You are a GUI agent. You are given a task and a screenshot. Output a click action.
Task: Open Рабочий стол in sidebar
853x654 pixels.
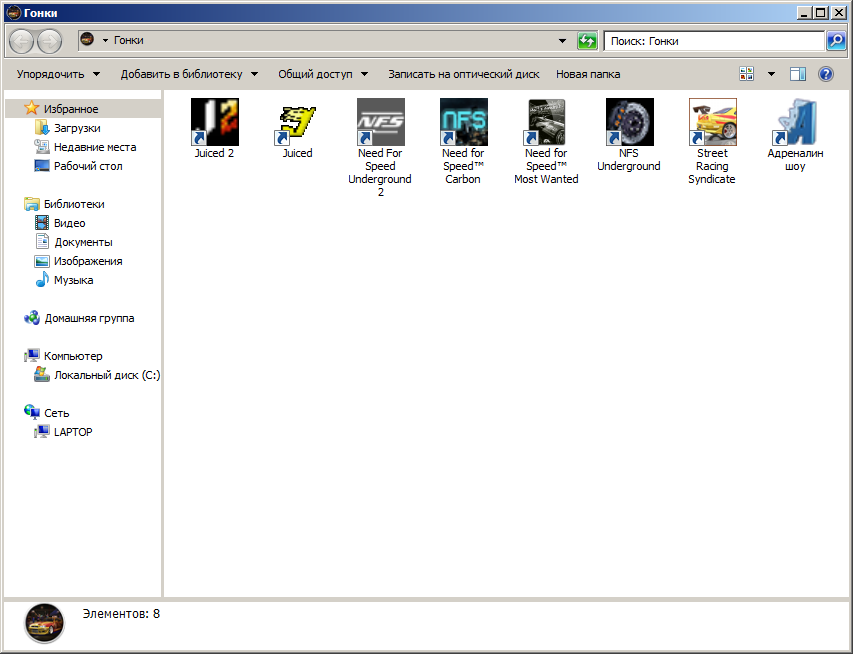pyautogui.click(x=88, y=166)
